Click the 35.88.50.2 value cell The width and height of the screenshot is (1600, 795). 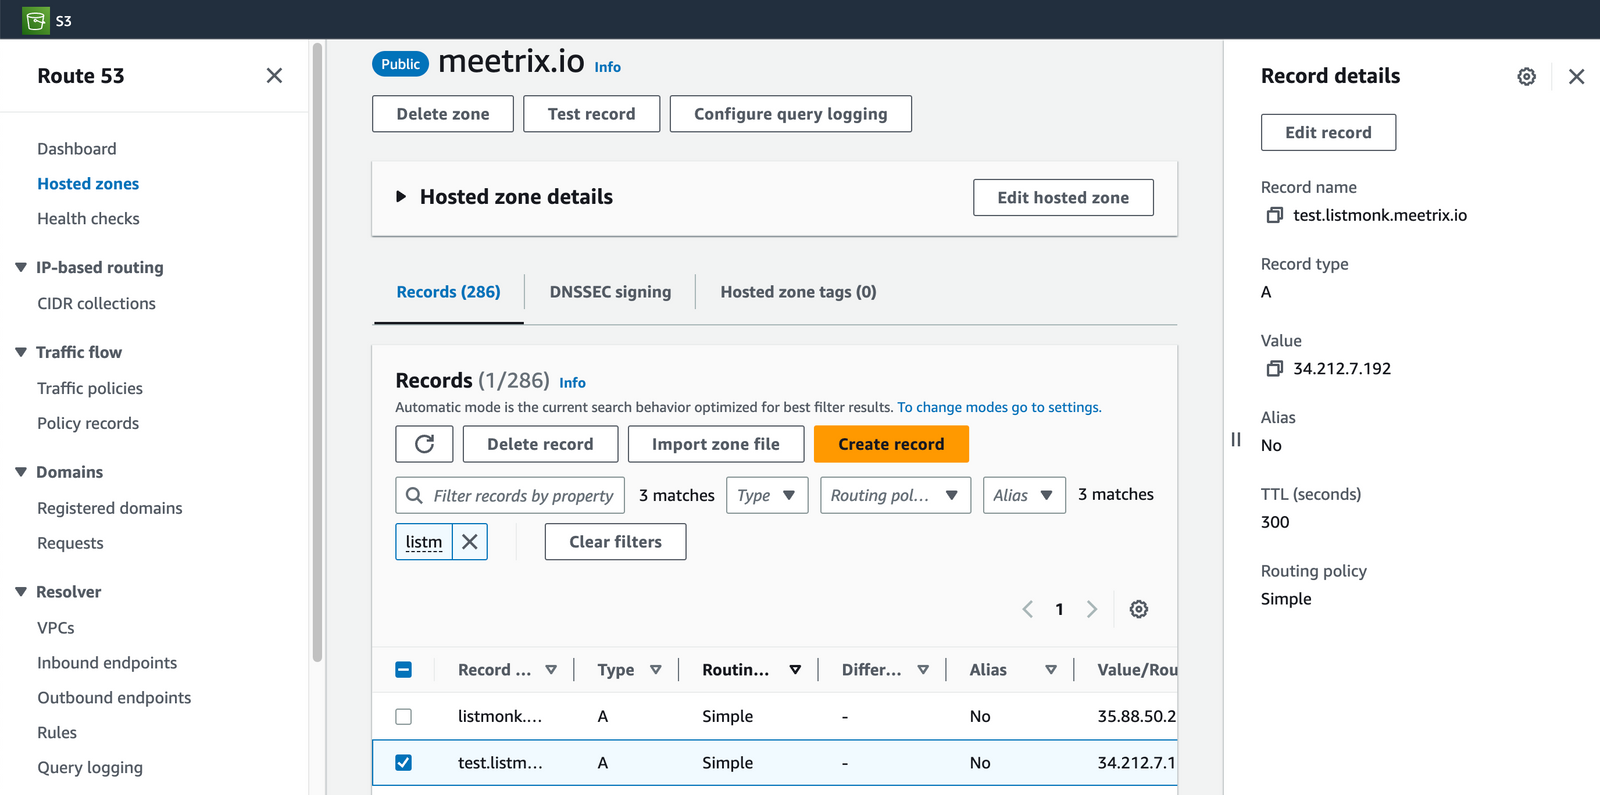[x=1136, y=717]
